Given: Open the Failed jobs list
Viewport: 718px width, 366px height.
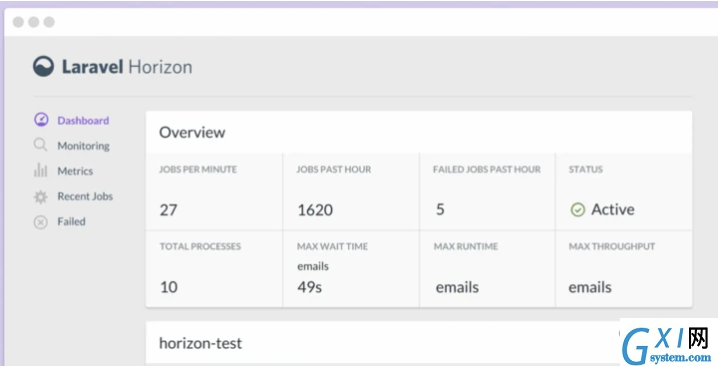Looking at the screenshot, I should [71, 221].
